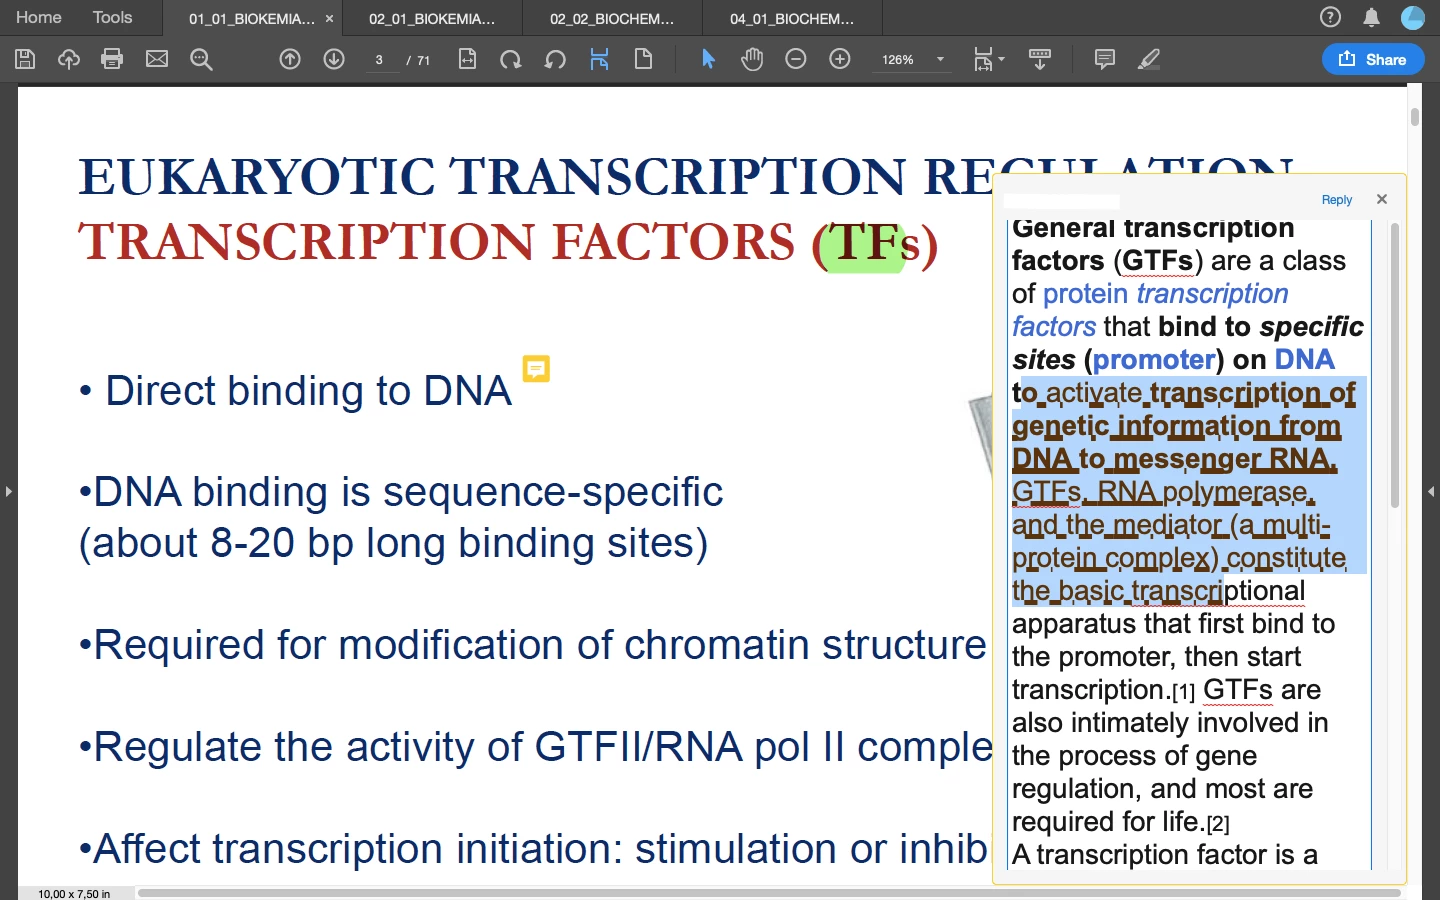Close the comment popup
The image size is (1440, 900).
[x=1382, y=199]
